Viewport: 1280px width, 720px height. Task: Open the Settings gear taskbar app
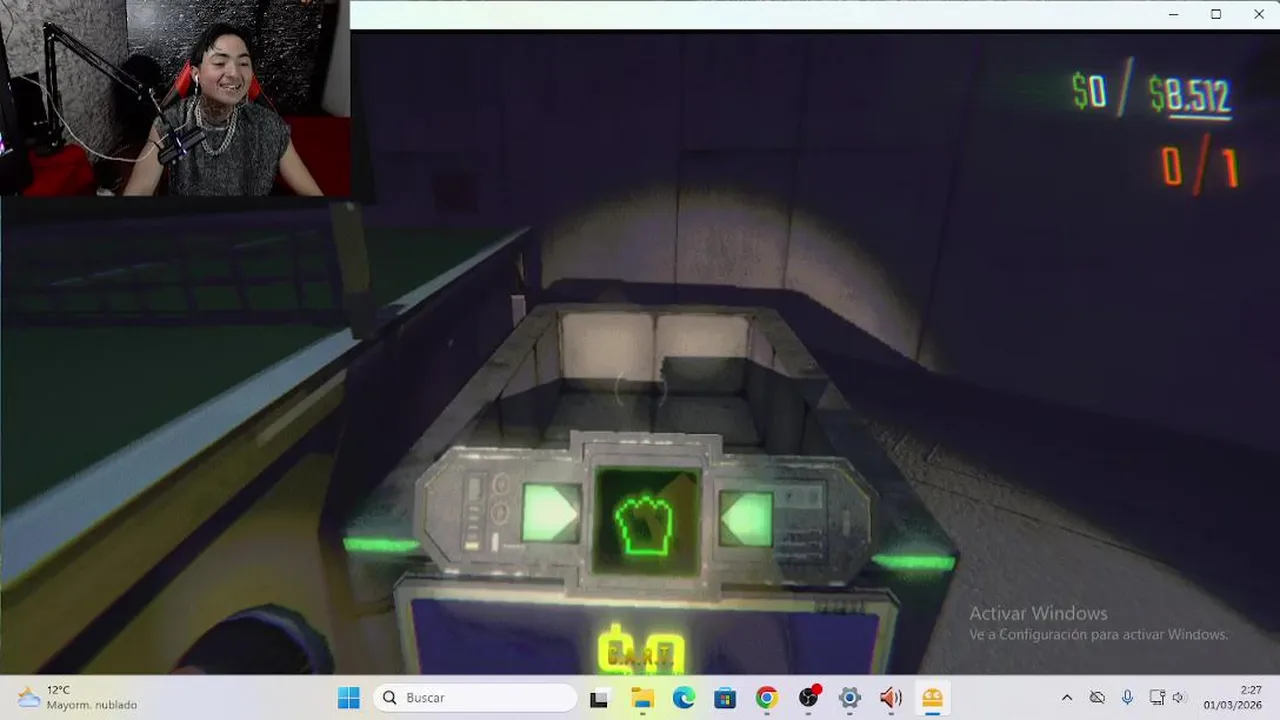(x=850, y=698)
